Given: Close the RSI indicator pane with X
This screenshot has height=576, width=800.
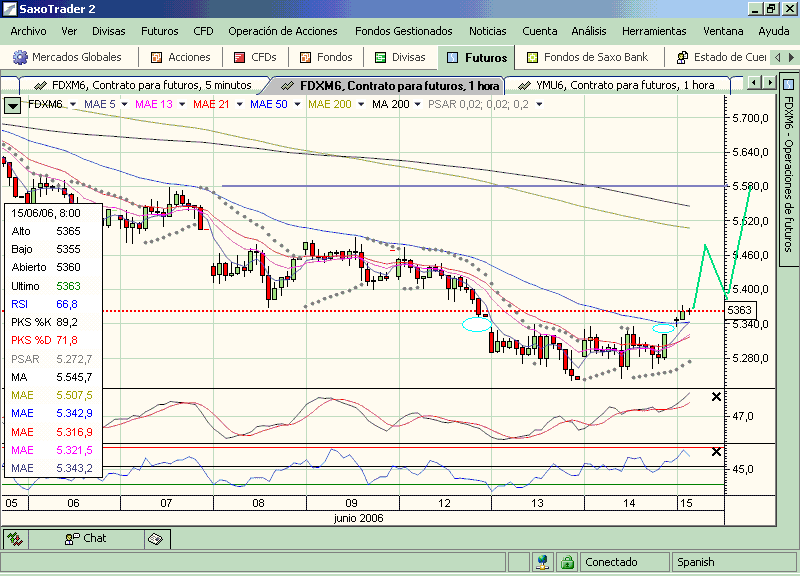Looking at the screenshot, I should [x=716, y=452].
